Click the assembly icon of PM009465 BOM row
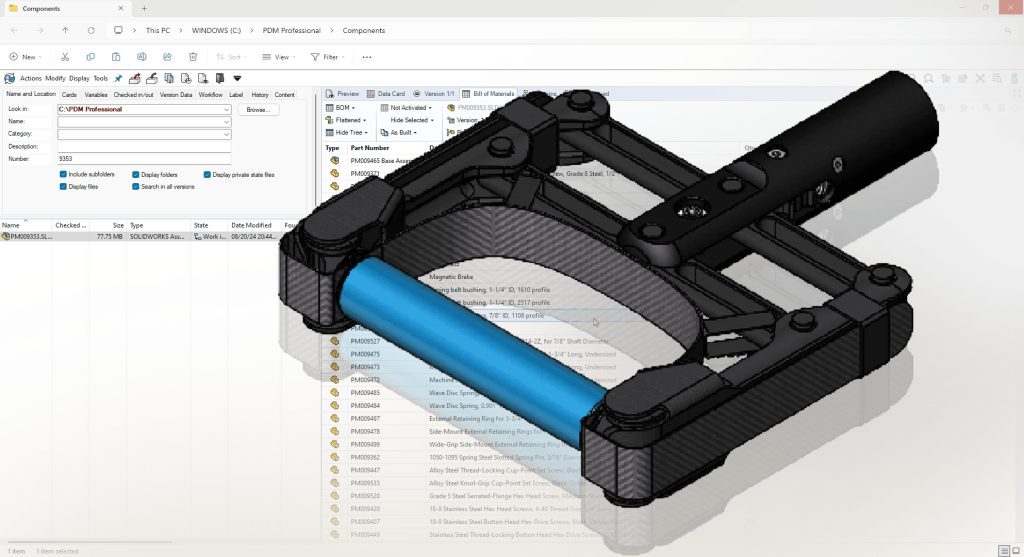The width and height of the screenshot is (1024, 557). [334, 160]
